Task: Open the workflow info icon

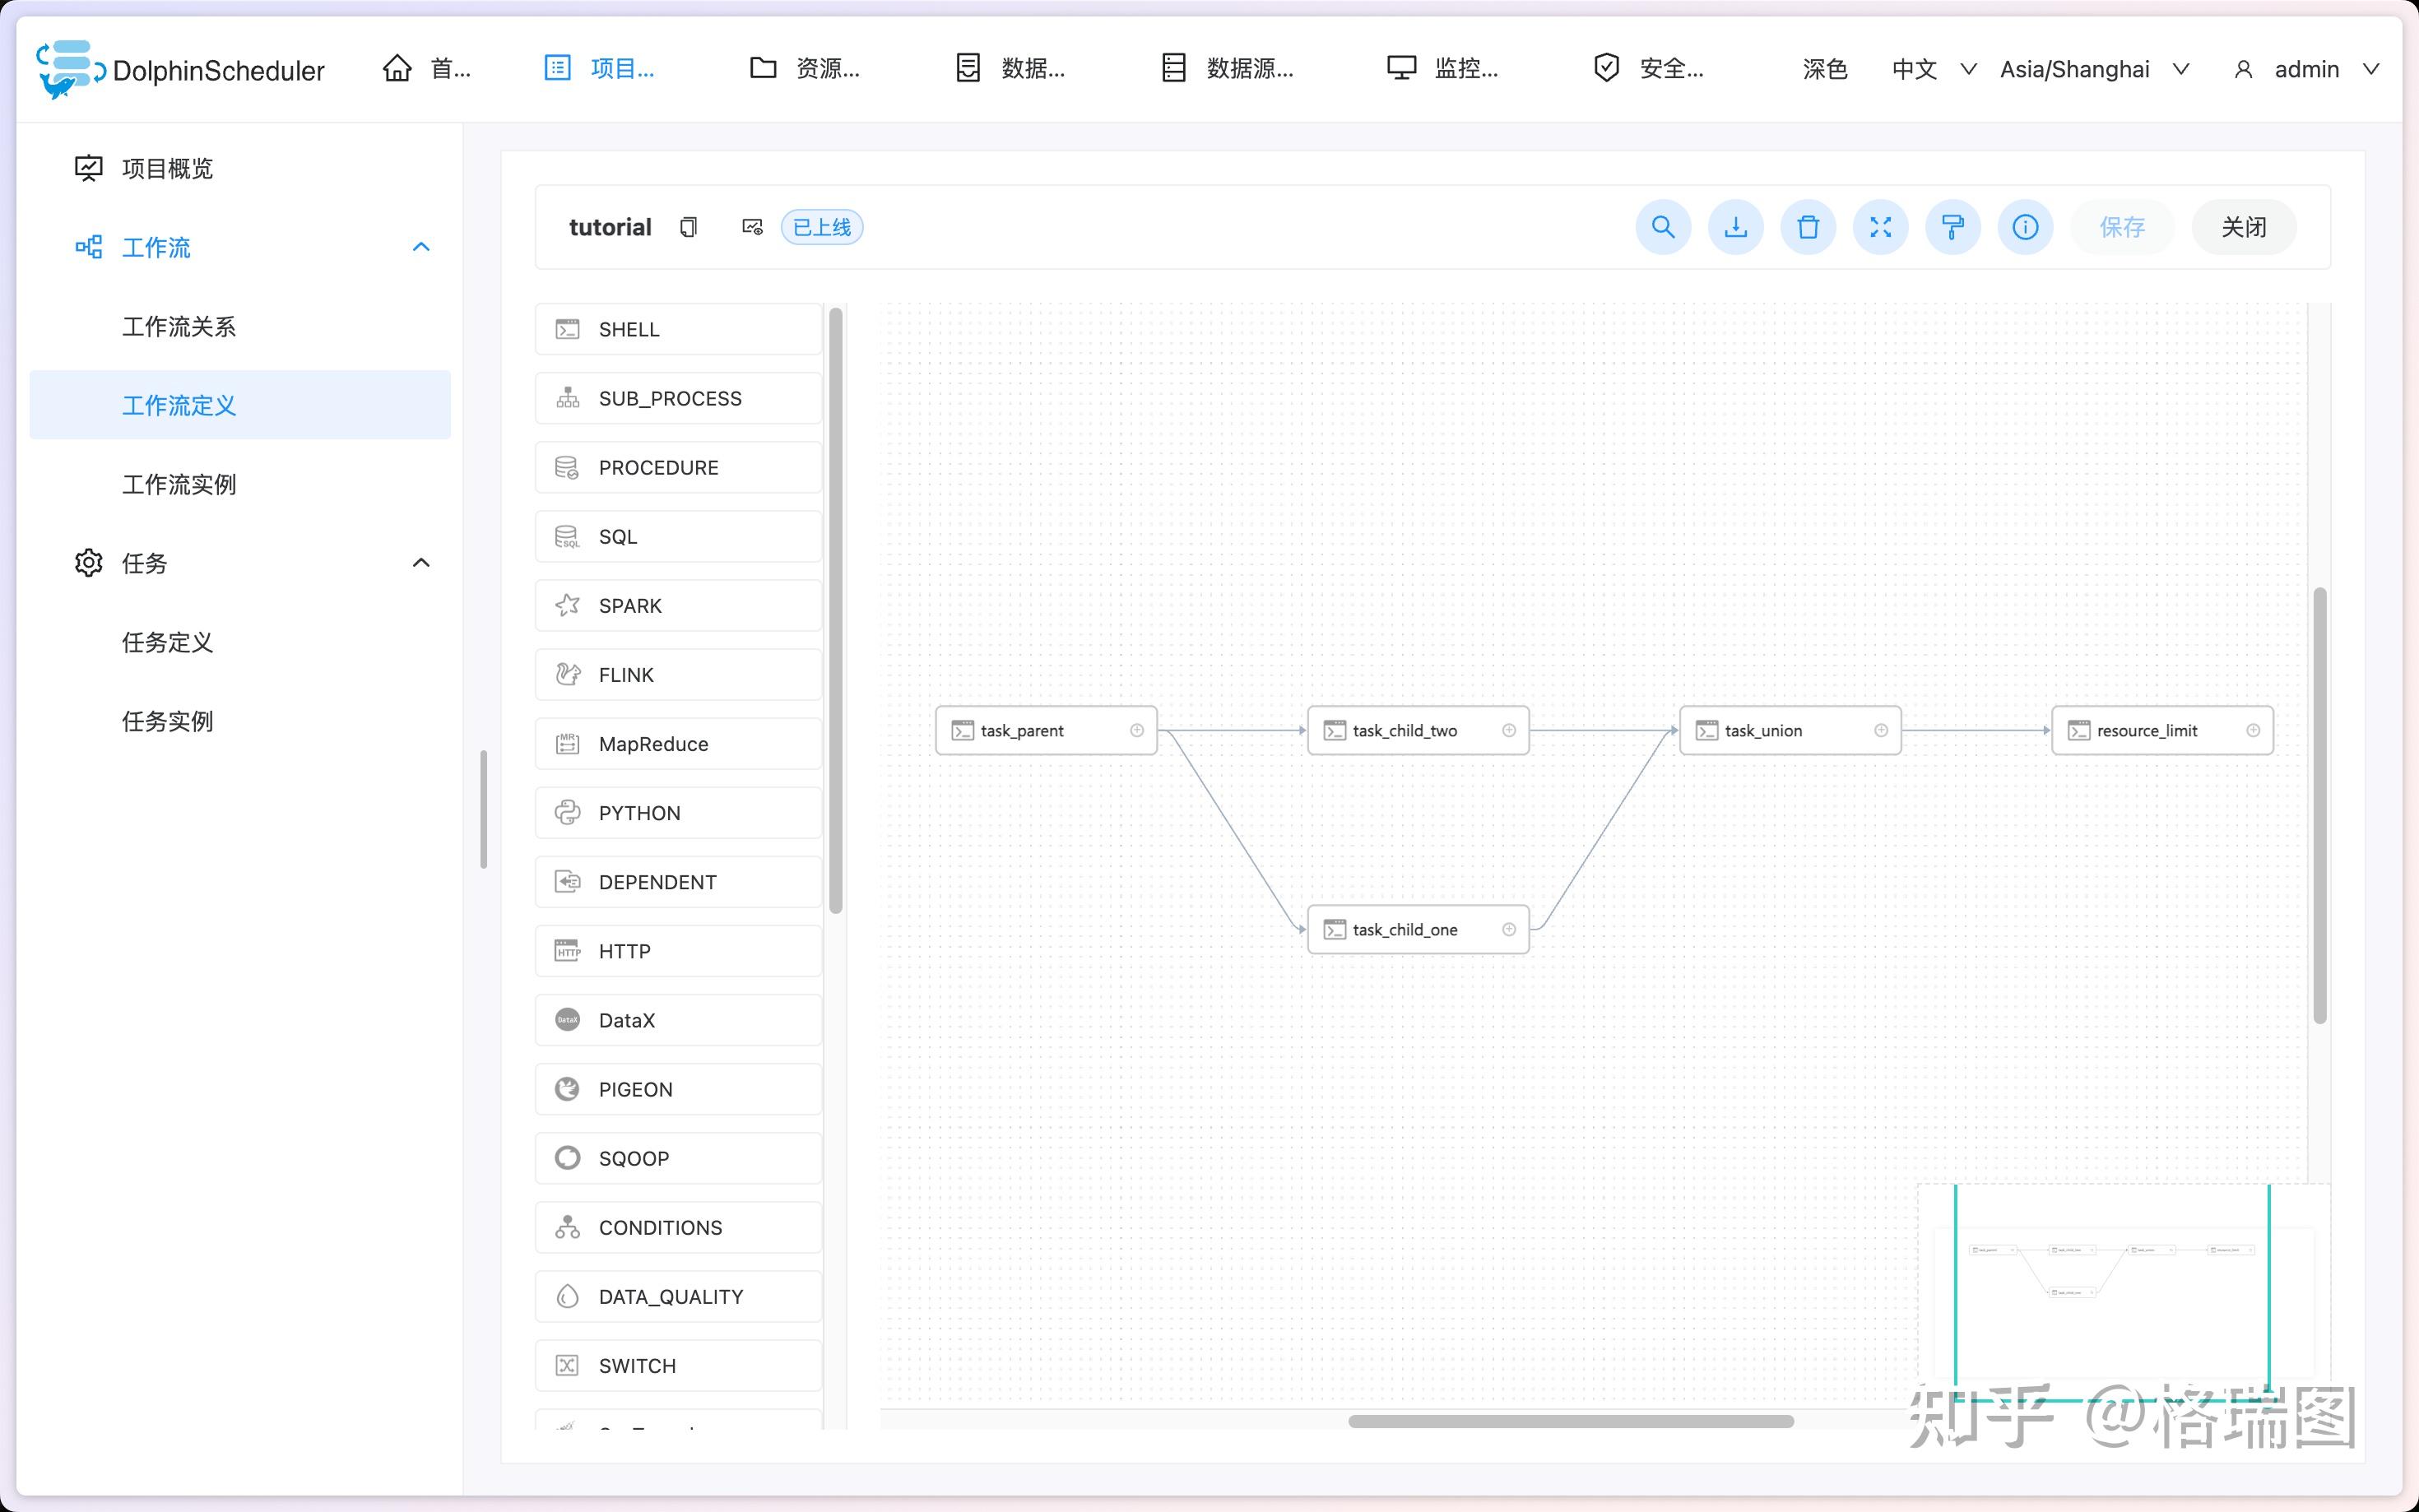Action: (x=2025, y=228)
